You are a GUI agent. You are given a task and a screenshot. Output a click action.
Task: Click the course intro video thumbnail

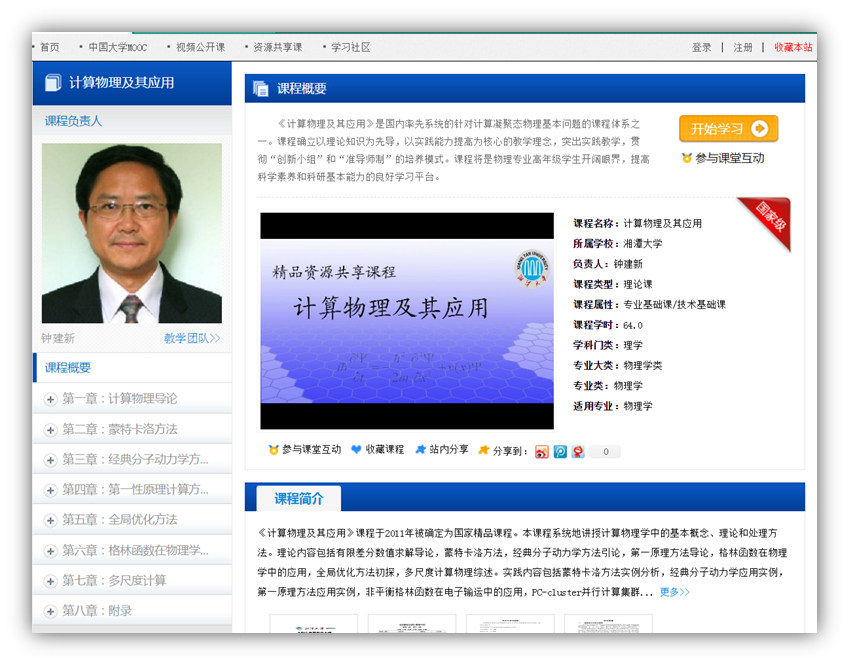[x=406, y=321]
